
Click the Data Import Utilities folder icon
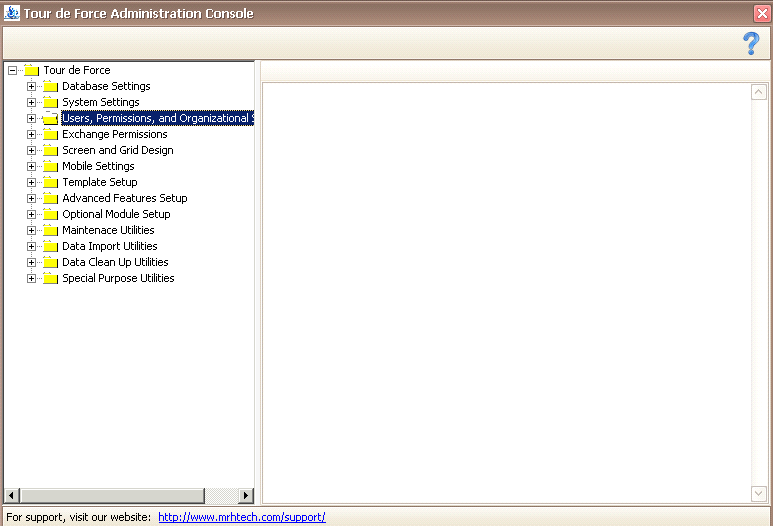[x=50, y=246]
